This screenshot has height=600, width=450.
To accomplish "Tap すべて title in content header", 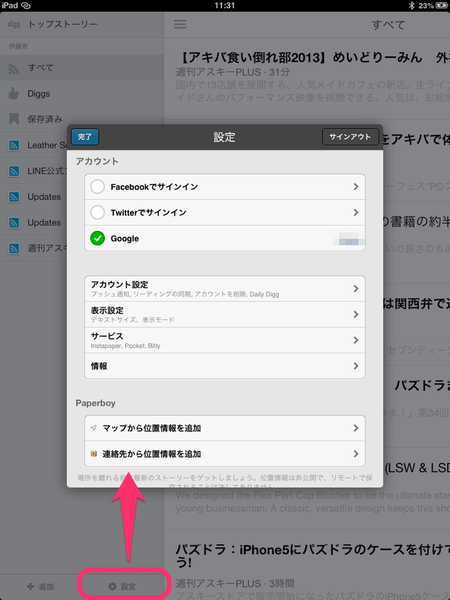I will click(x=388, y=25).
